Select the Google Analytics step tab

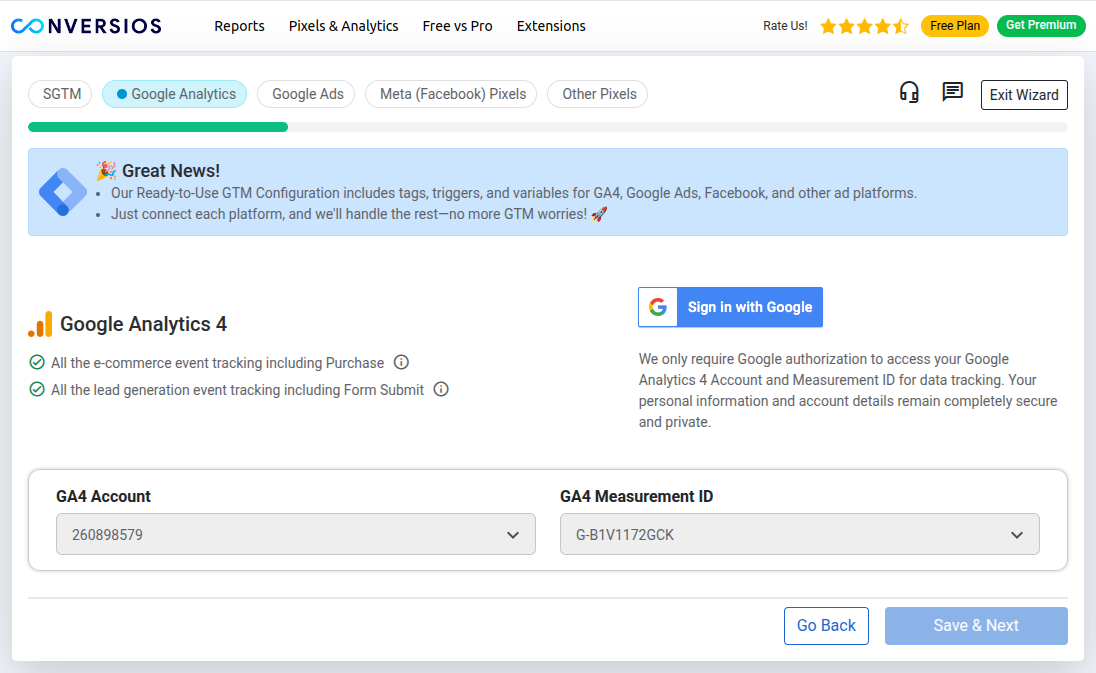(175, 94)
